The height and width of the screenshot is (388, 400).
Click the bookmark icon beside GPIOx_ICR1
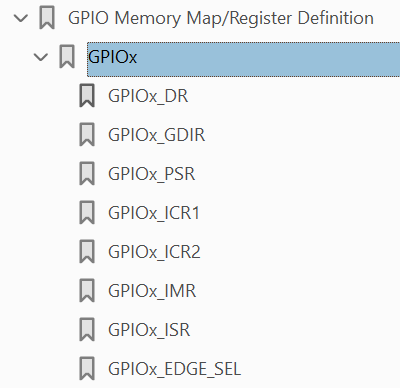point(87,213)
